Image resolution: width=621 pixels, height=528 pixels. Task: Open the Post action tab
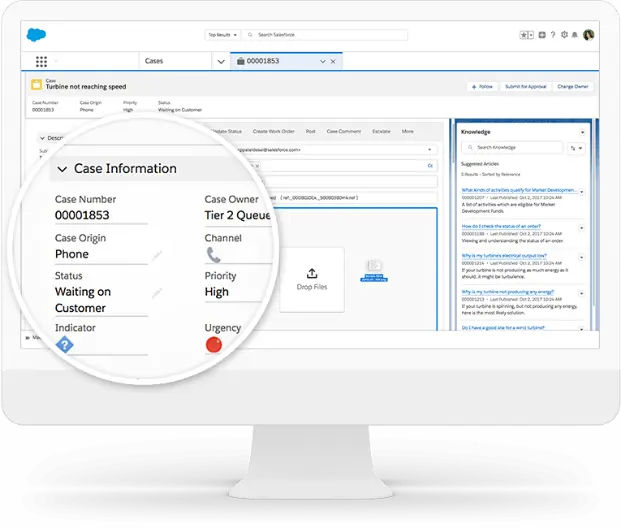[x=310, y=131]
